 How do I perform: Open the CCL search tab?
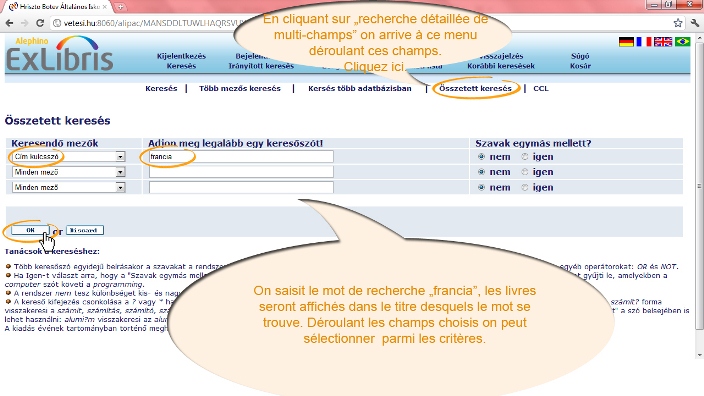click(x=541, y=88)
